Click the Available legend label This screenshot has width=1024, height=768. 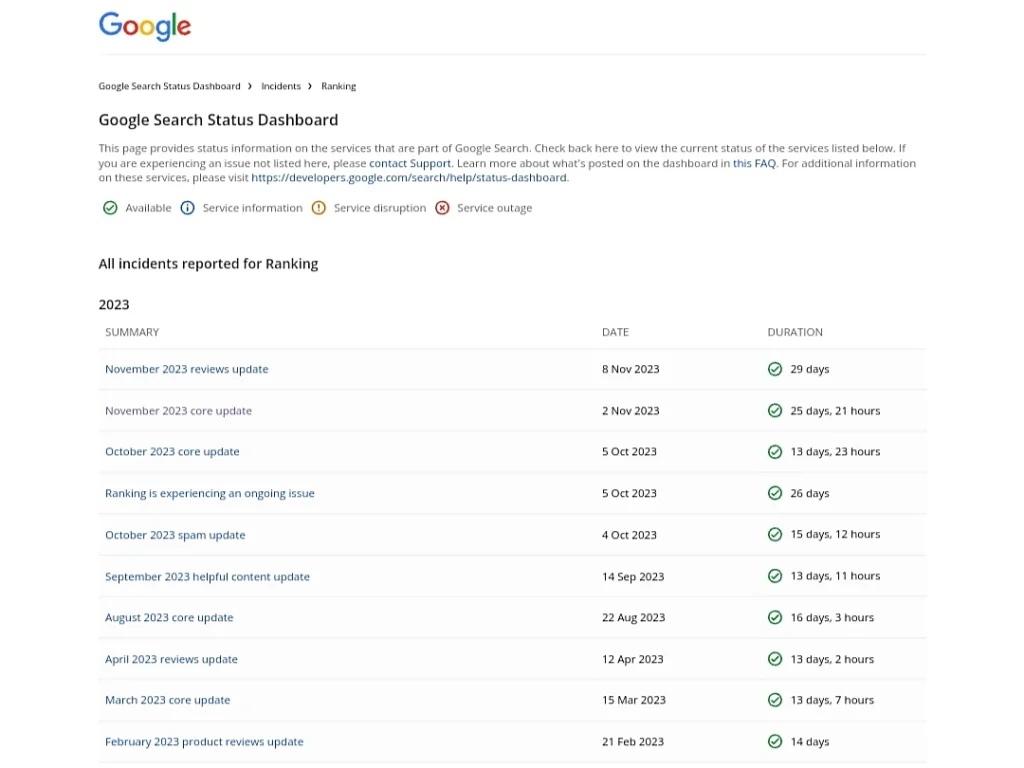[148, 208]
